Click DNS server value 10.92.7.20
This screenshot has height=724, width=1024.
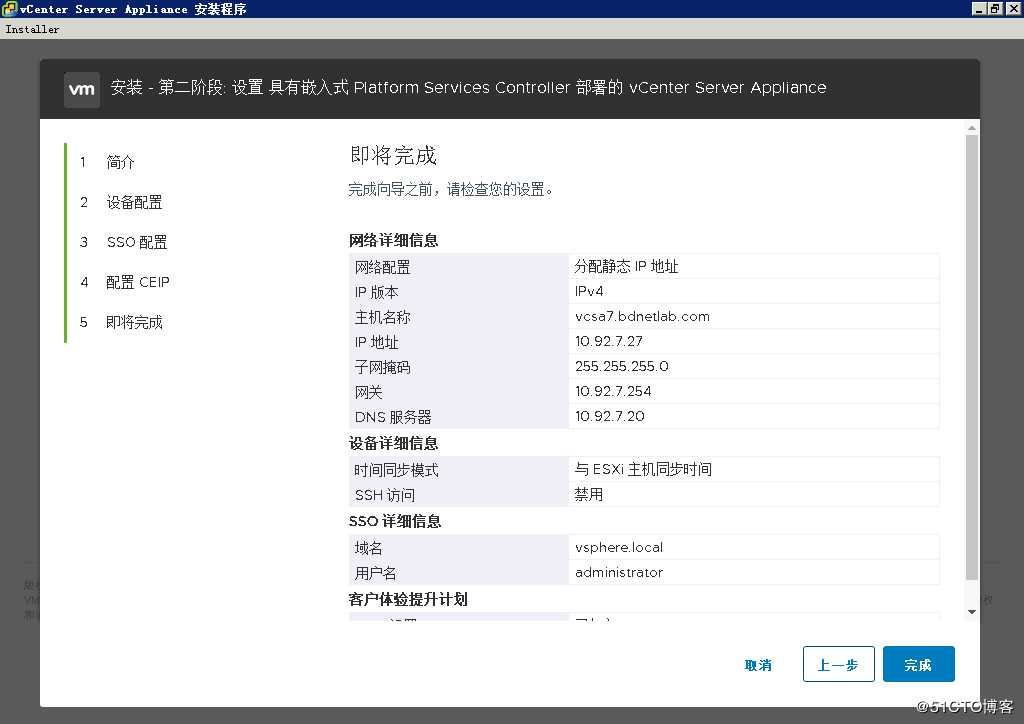pos(609,416)
